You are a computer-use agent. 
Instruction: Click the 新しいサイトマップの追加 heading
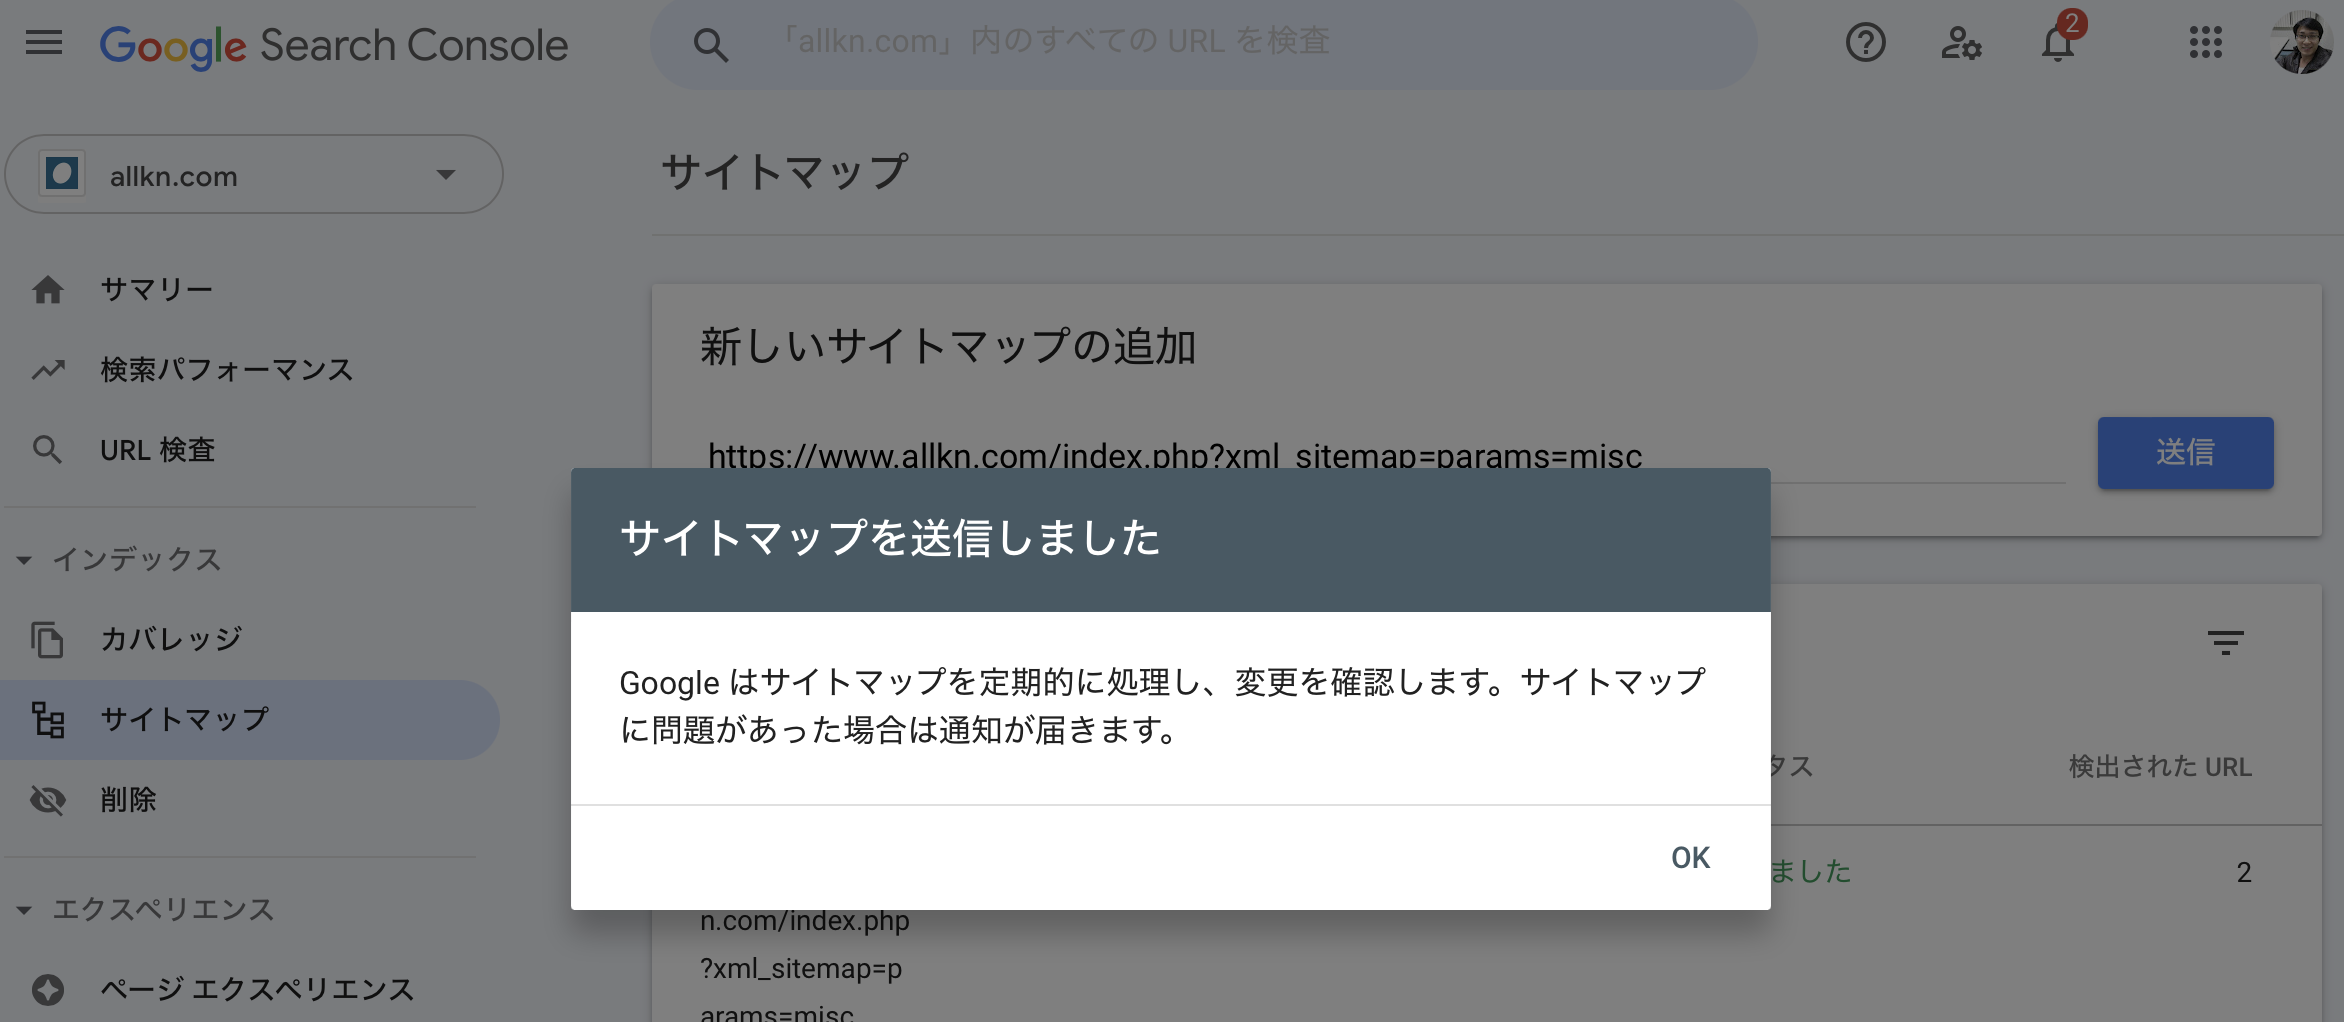click(948, 347)
